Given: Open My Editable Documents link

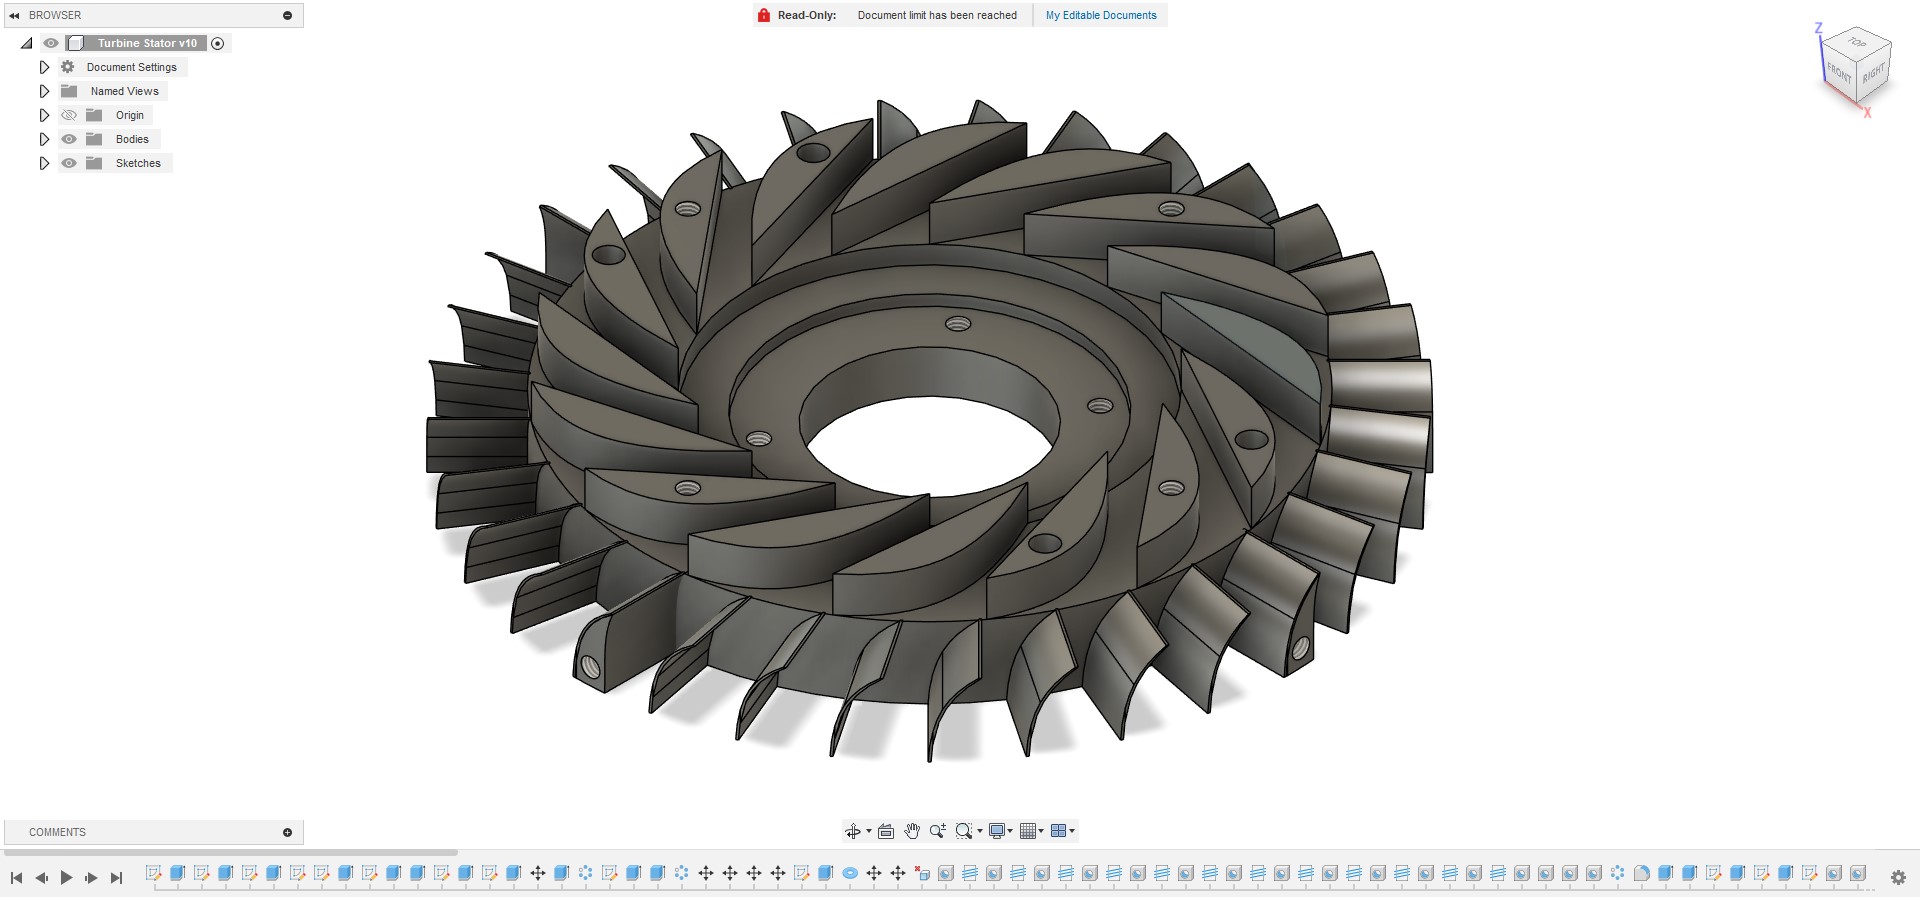Looking at the screenshot, I should coord(1101,15).
